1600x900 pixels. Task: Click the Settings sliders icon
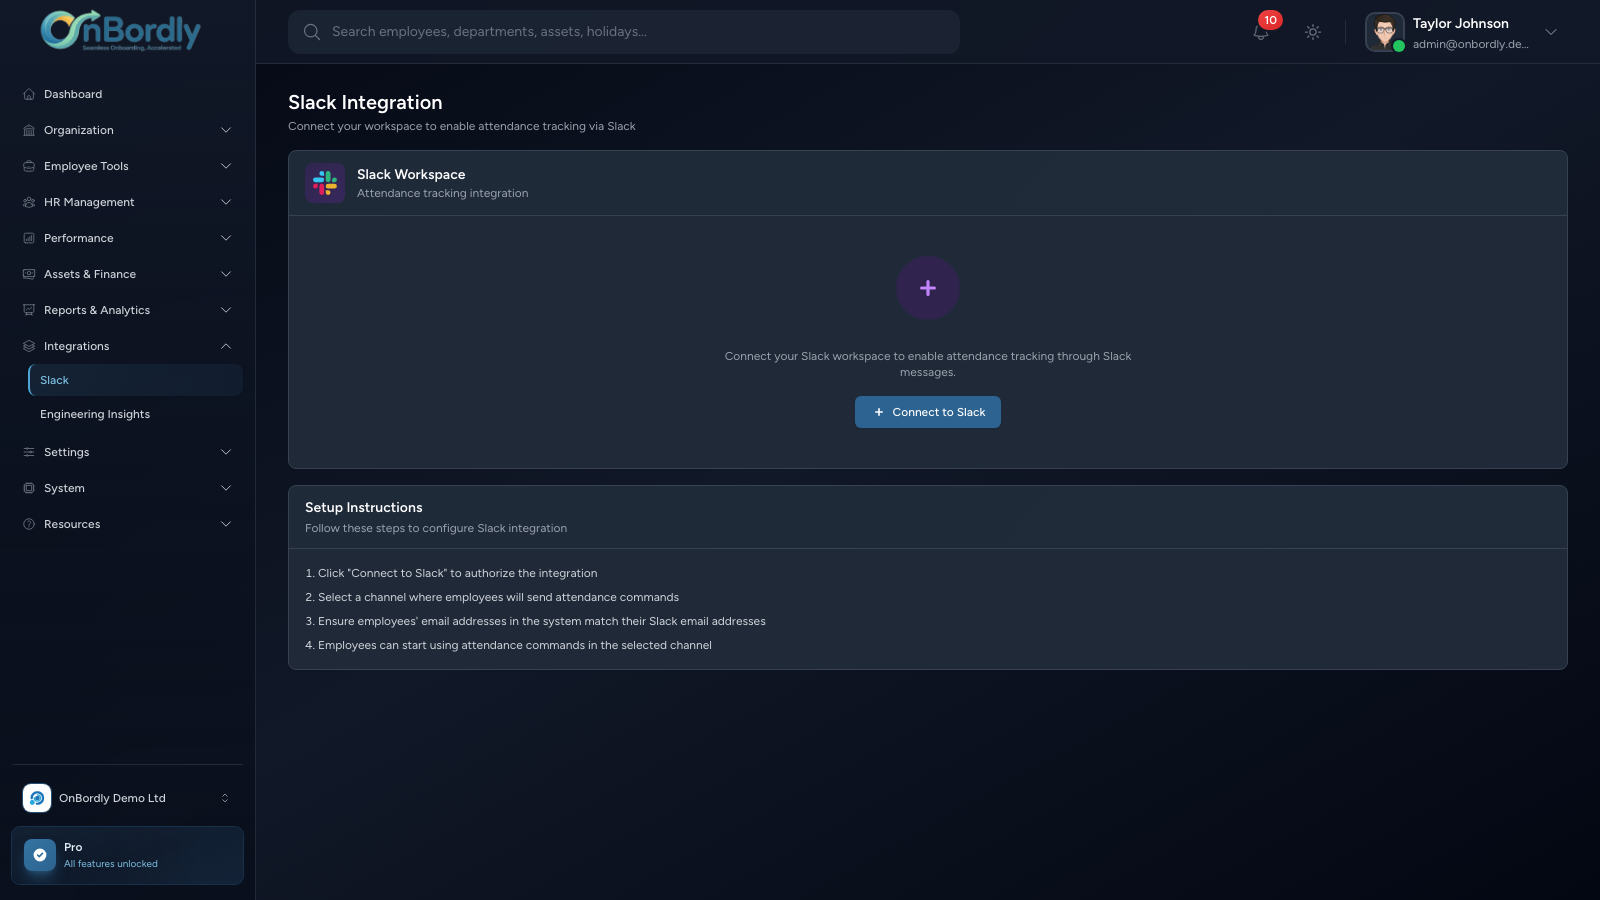tap(29, 452)
